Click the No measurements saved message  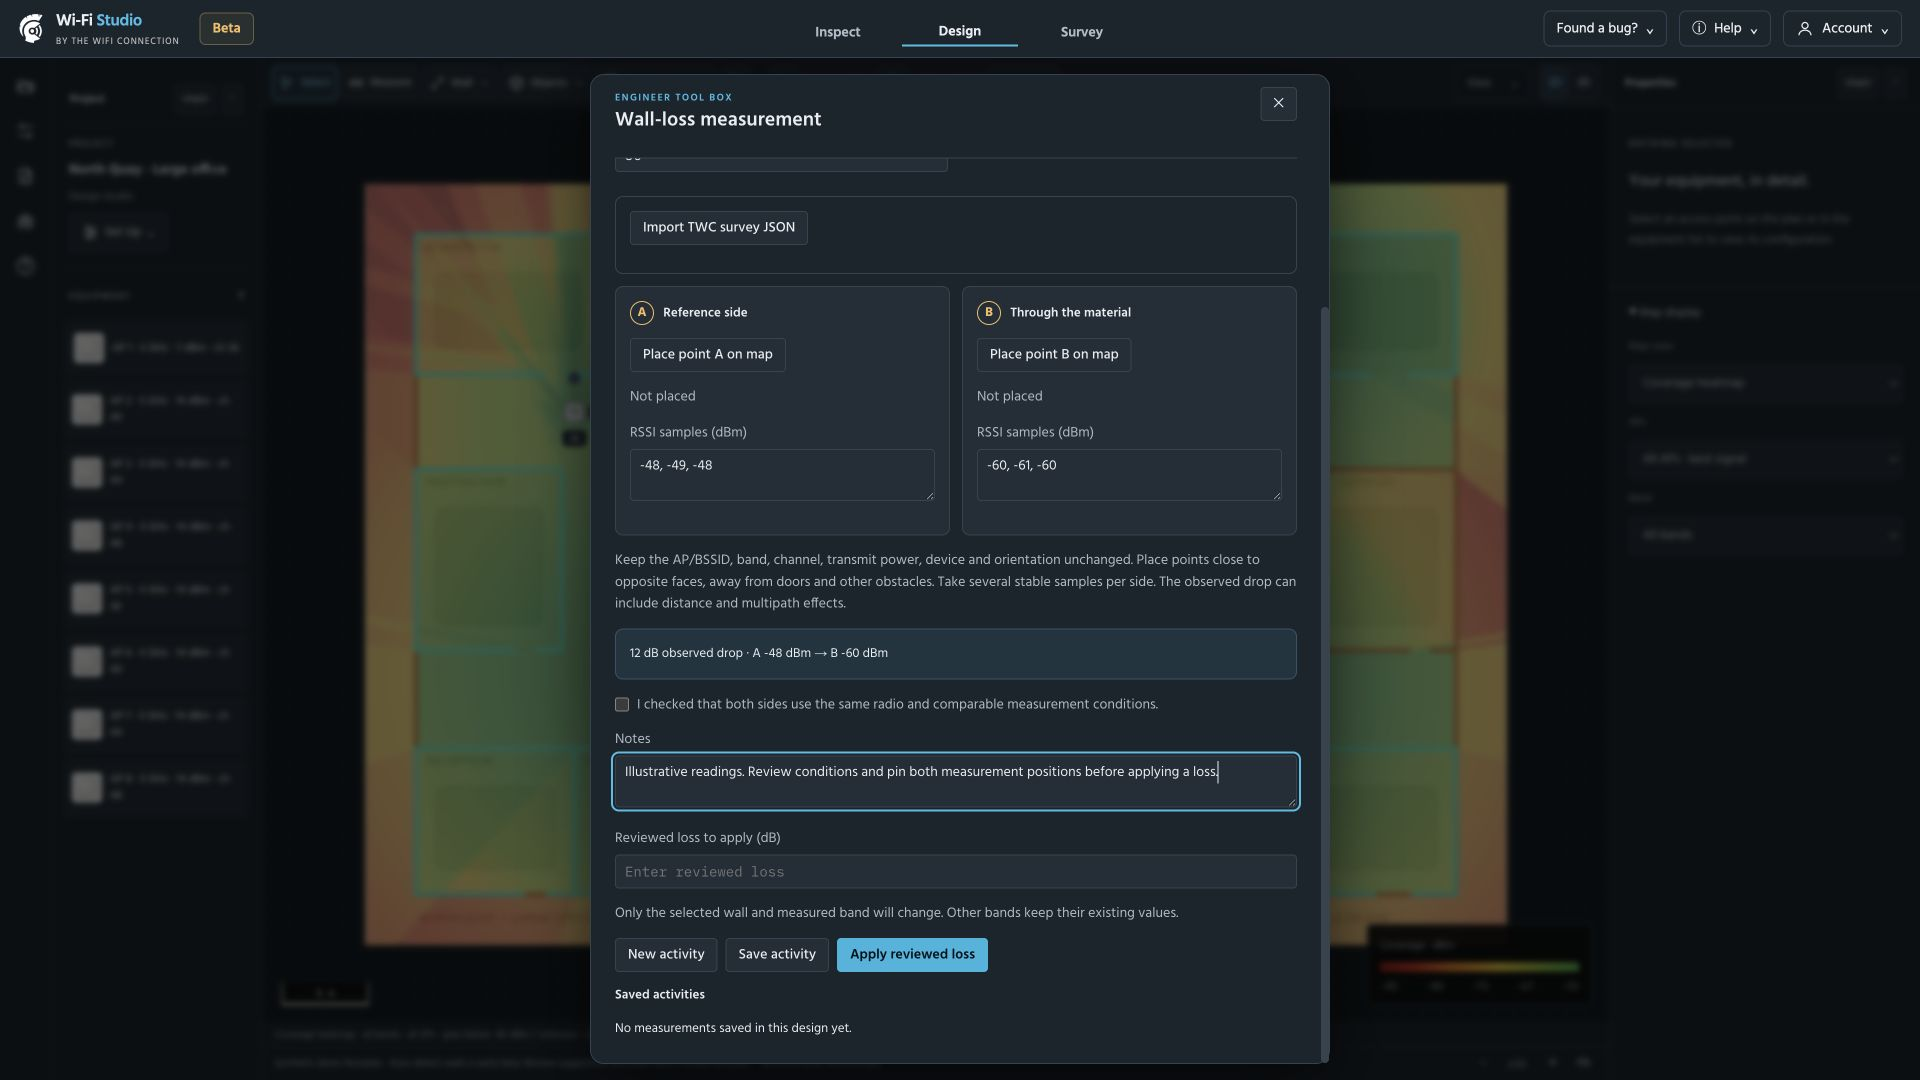[733, 1028]
